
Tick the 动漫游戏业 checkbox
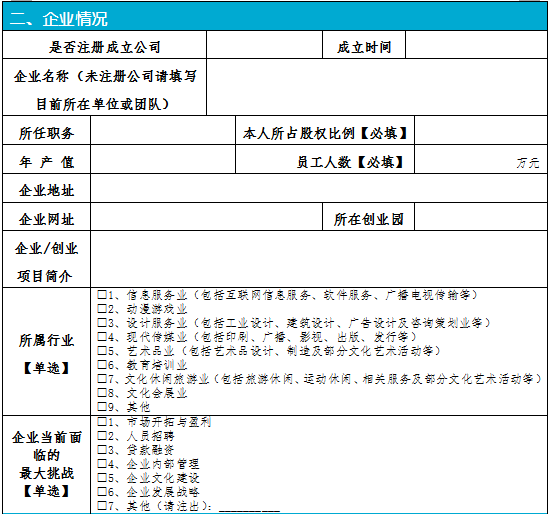coord(102,308)
